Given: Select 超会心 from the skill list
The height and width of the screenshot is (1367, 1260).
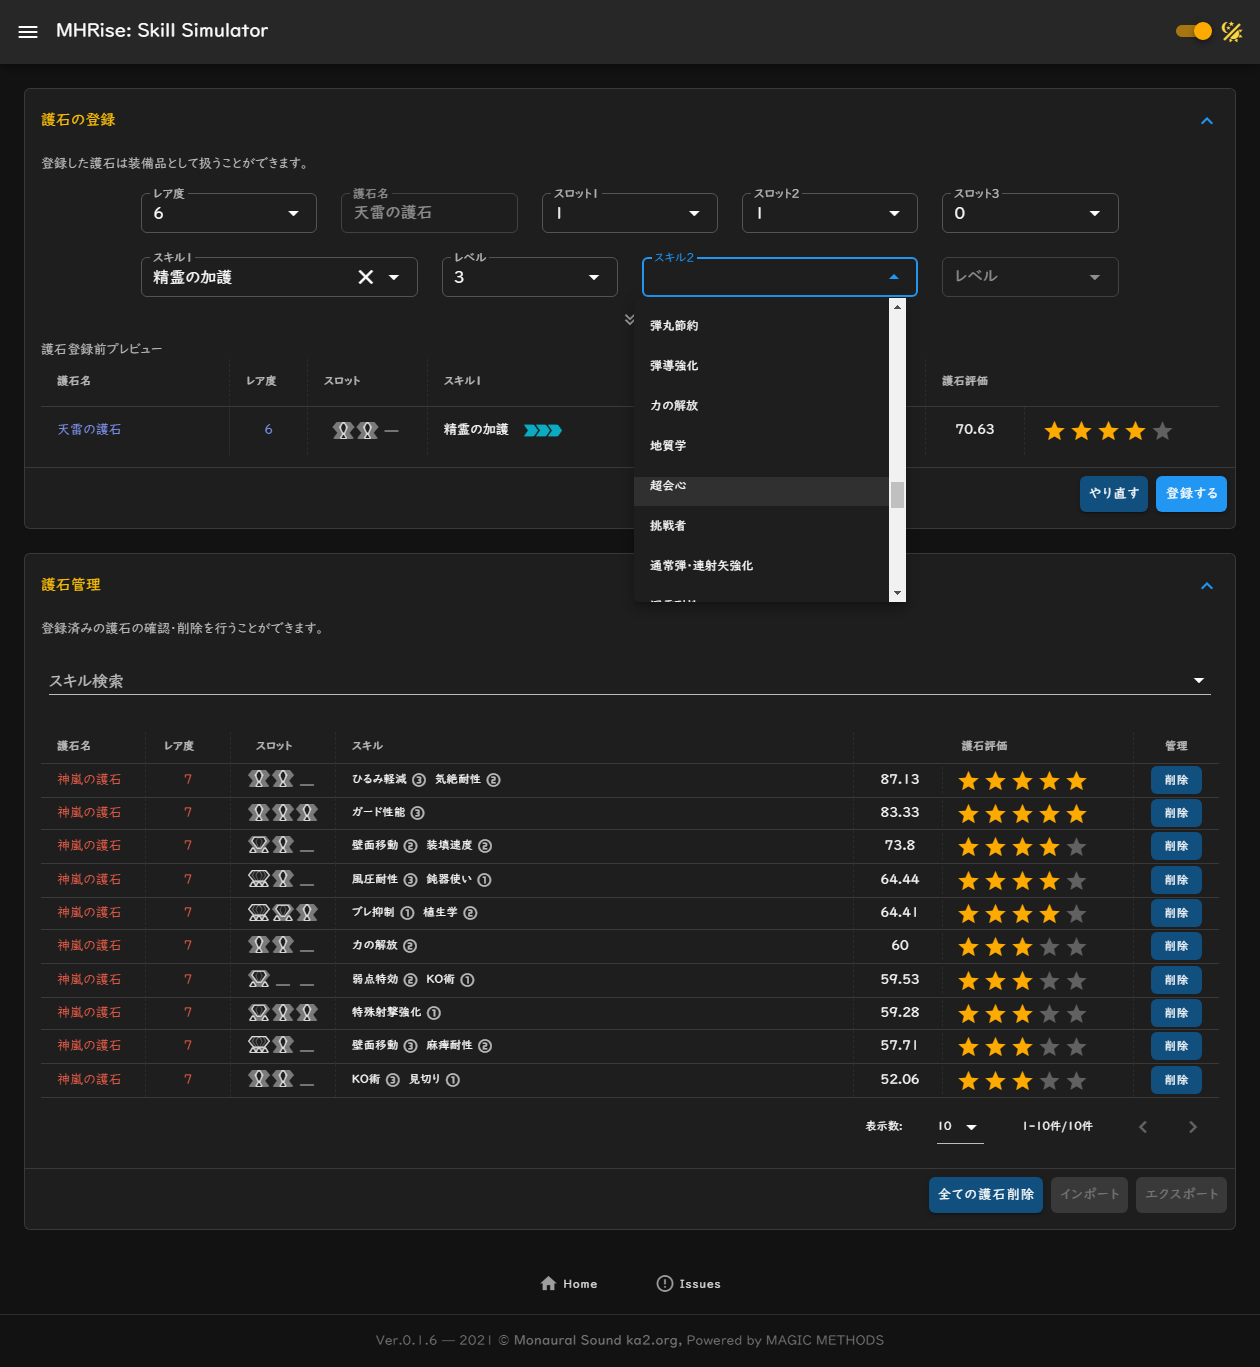Looking at the screenshot, I should [x=667, y=486].
